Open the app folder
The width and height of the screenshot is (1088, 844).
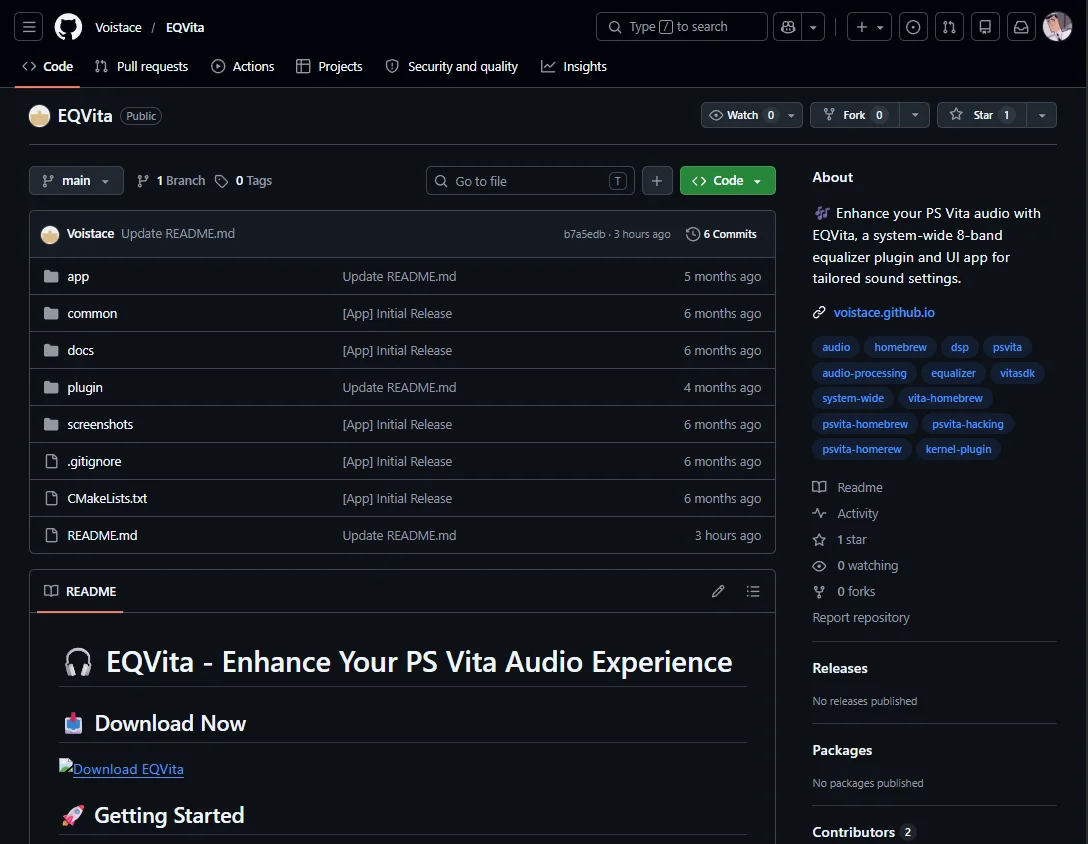pos(78,276)
